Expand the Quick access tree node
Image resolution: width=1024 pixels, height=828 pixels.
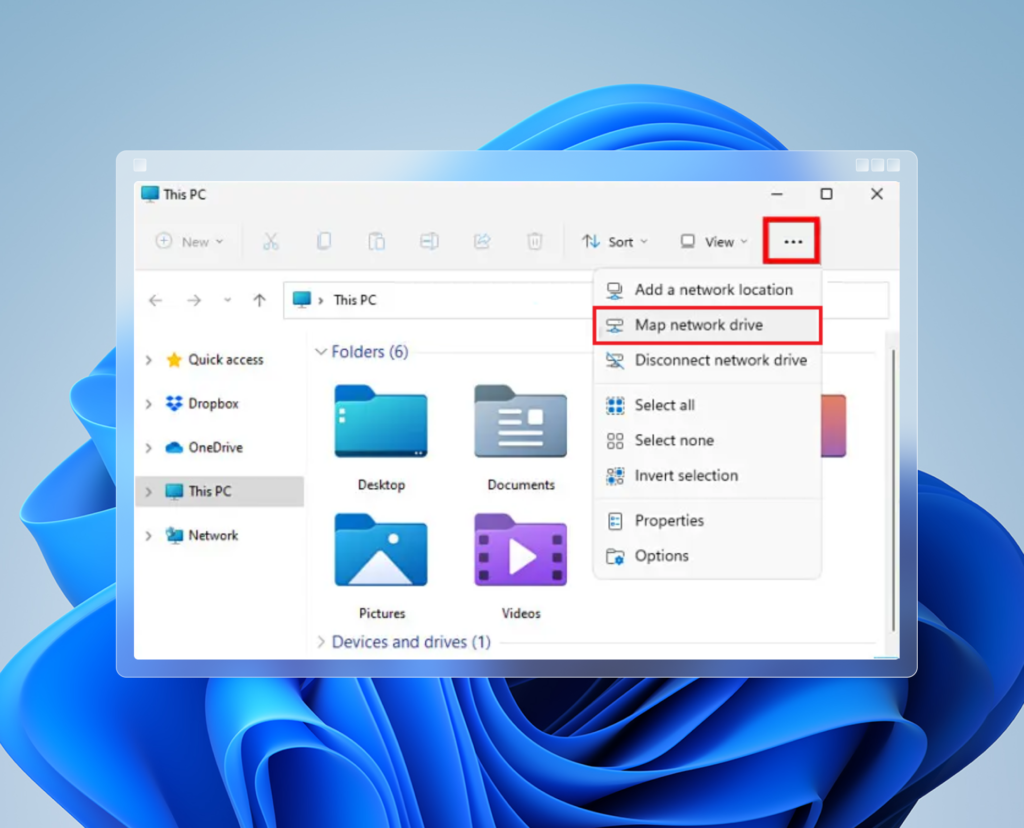(149, 360)
